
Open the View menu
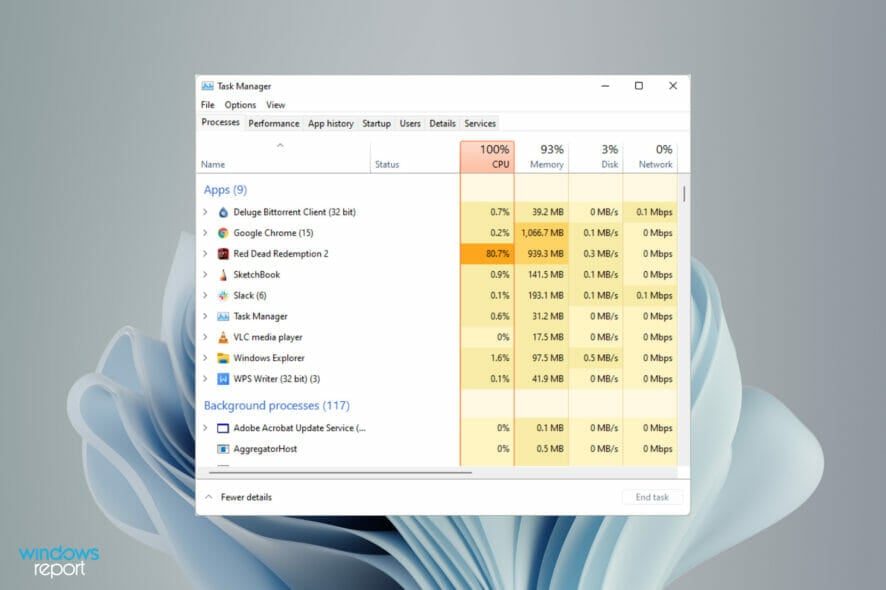[x=276, y=105]
